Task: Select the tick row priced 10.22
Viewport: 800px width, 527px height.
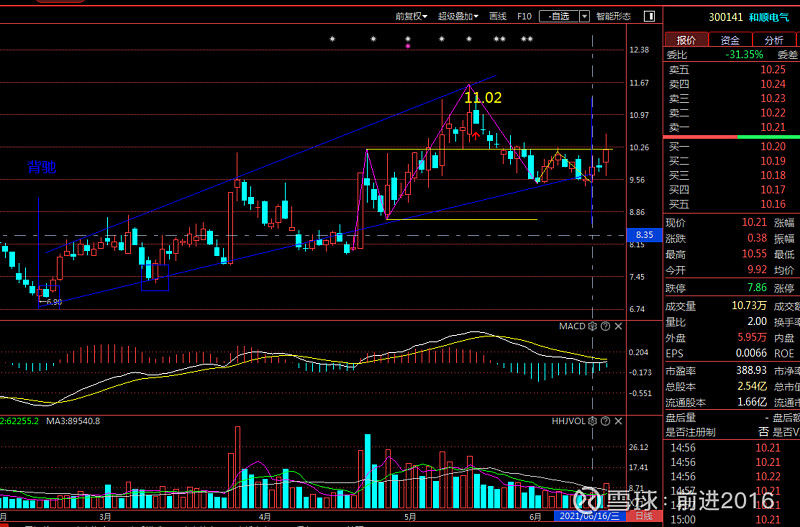Action: point(732,476)
